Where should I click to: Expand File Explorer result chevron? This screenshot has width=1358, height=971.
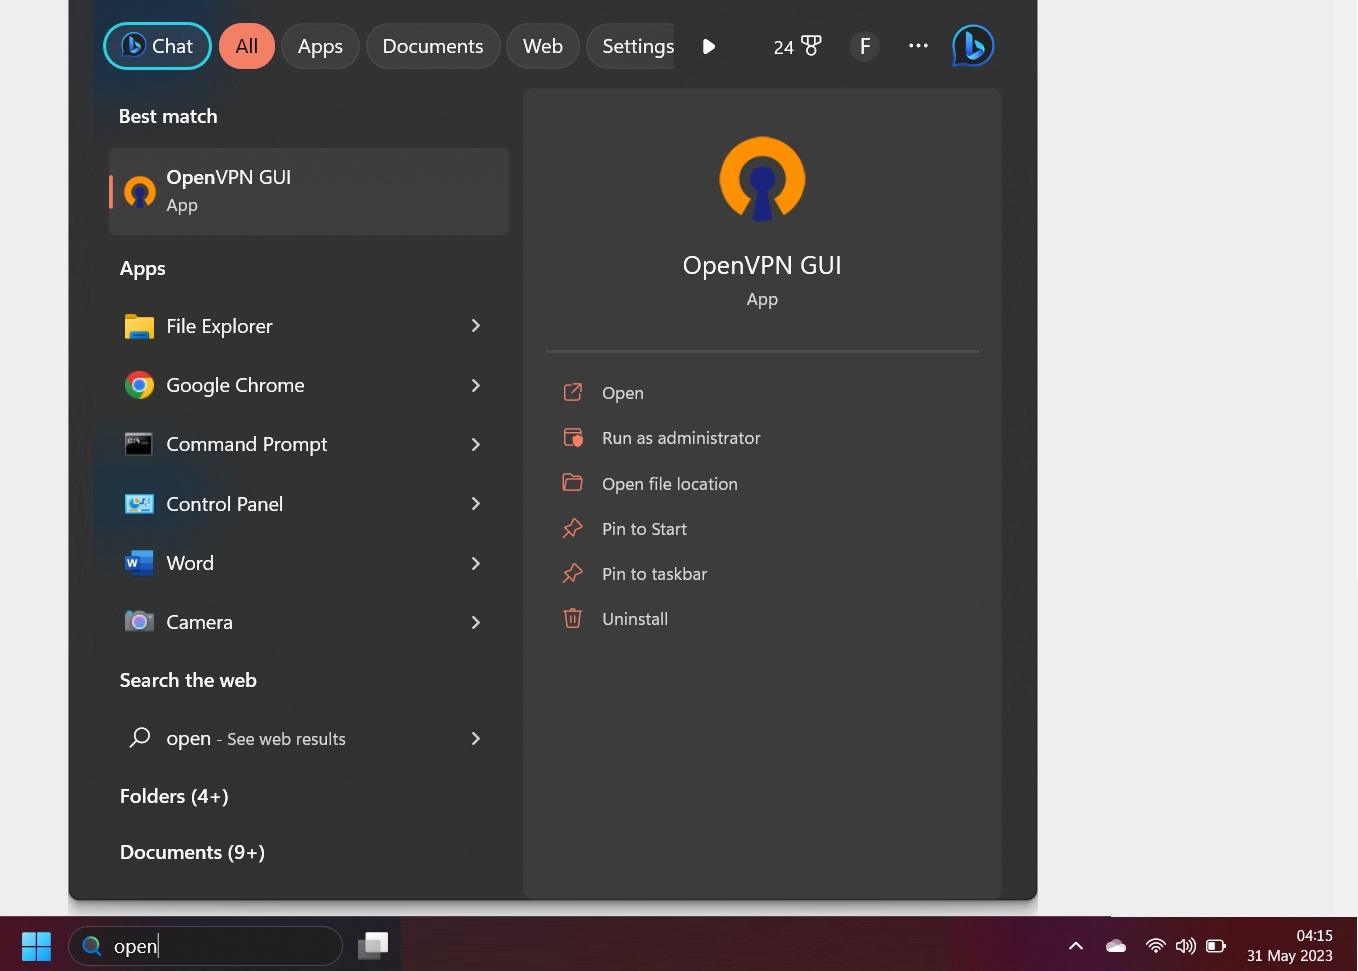click(x=476, y=326)
